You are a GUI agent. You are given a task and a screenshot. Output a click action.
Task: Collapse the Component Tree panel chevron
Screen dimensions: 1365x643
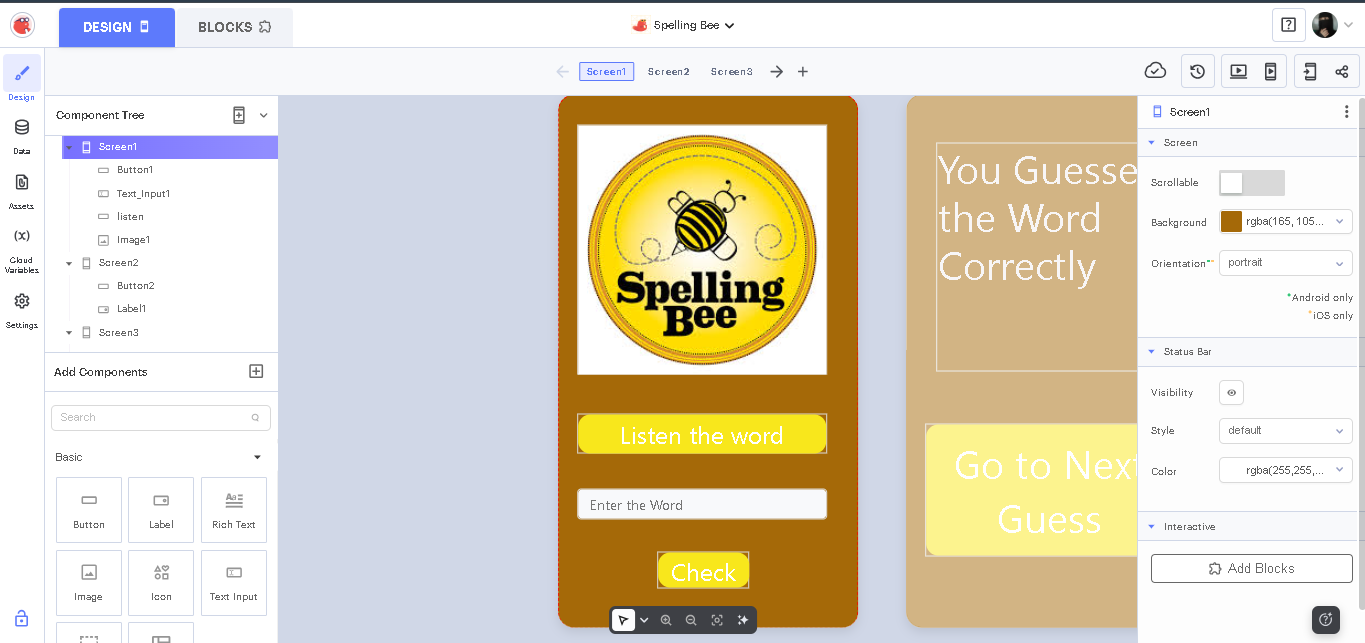[264, 115]
